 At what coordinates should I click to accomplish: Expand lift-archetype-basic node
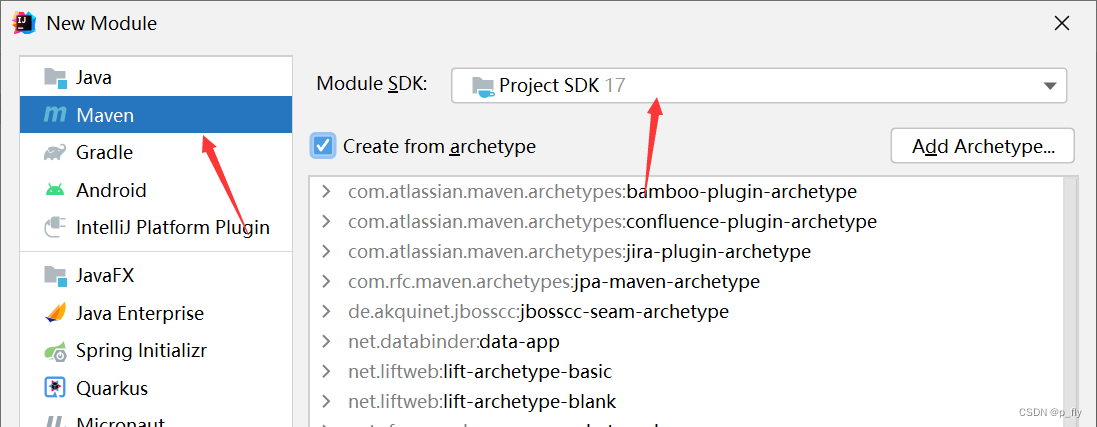click(325, 372)
